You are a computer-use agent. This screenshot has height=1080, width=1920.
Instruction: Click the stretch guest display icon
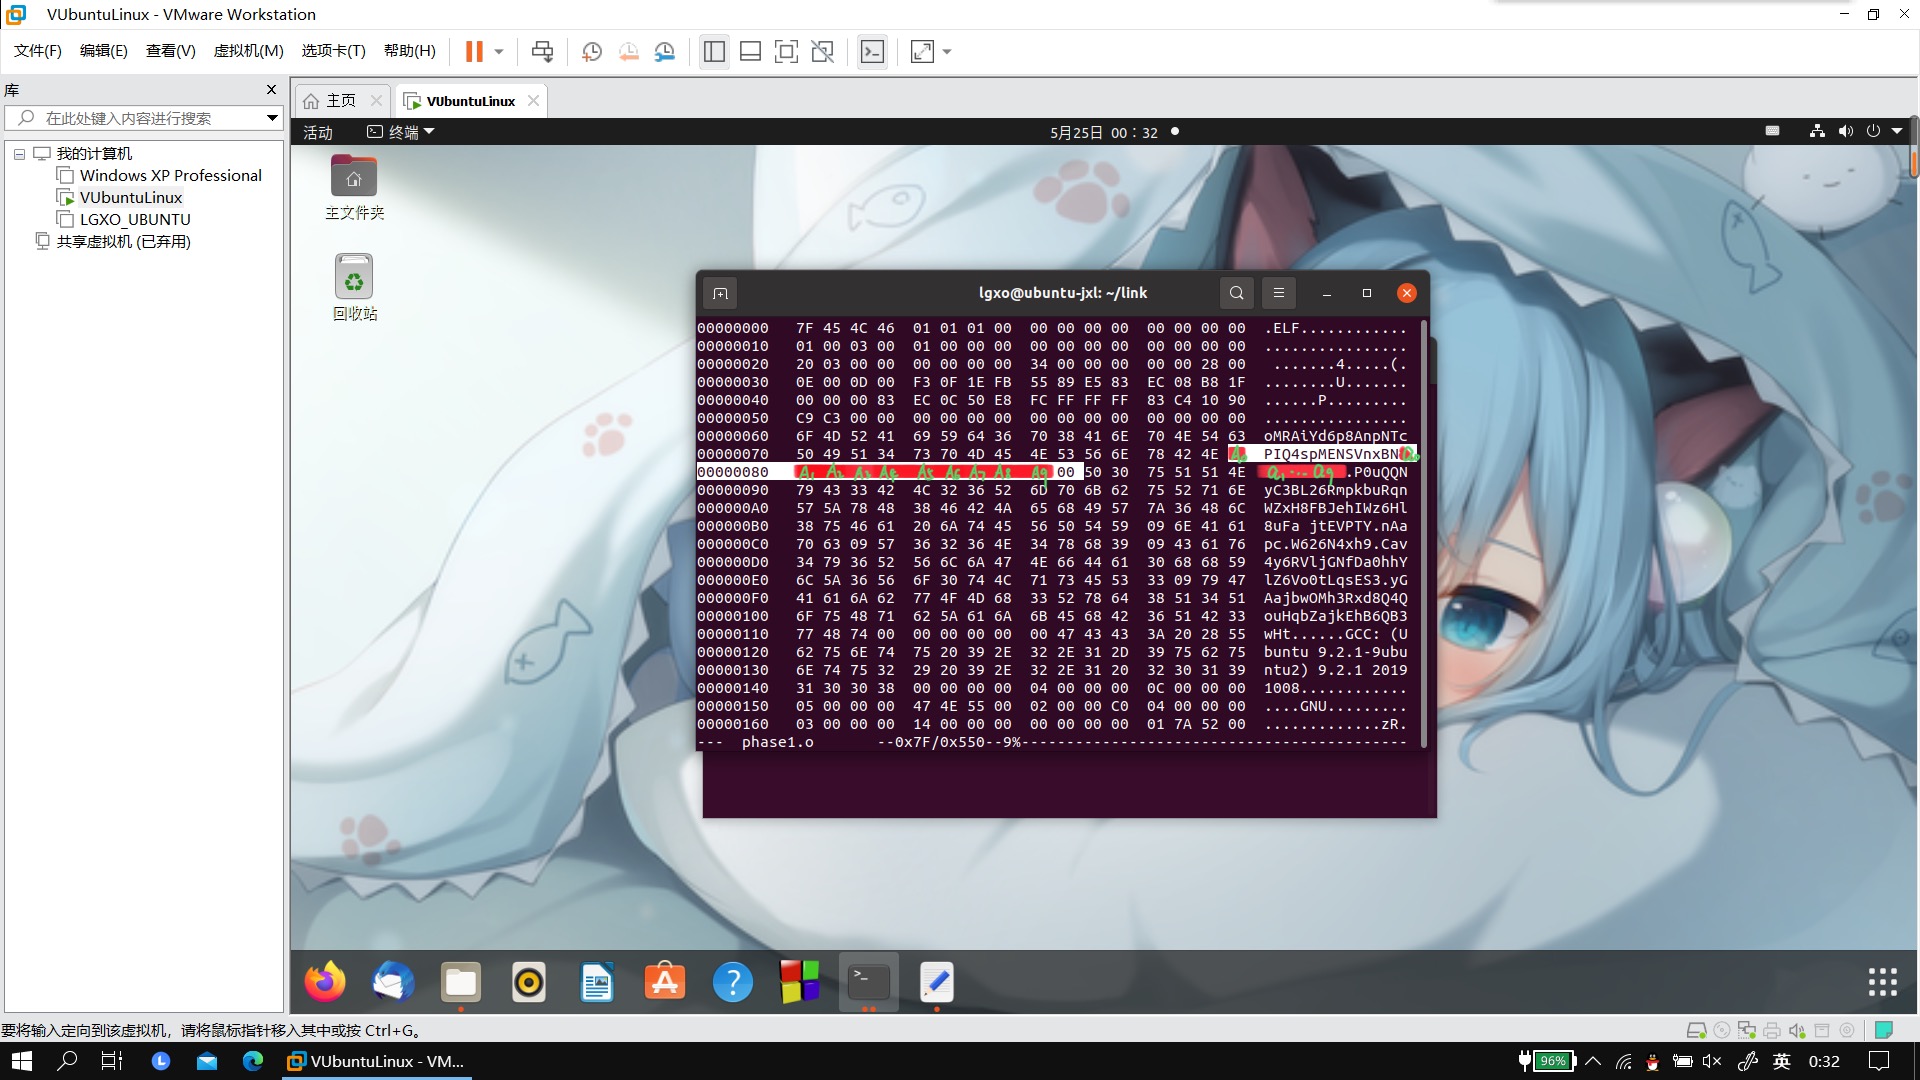pos(922,52)
